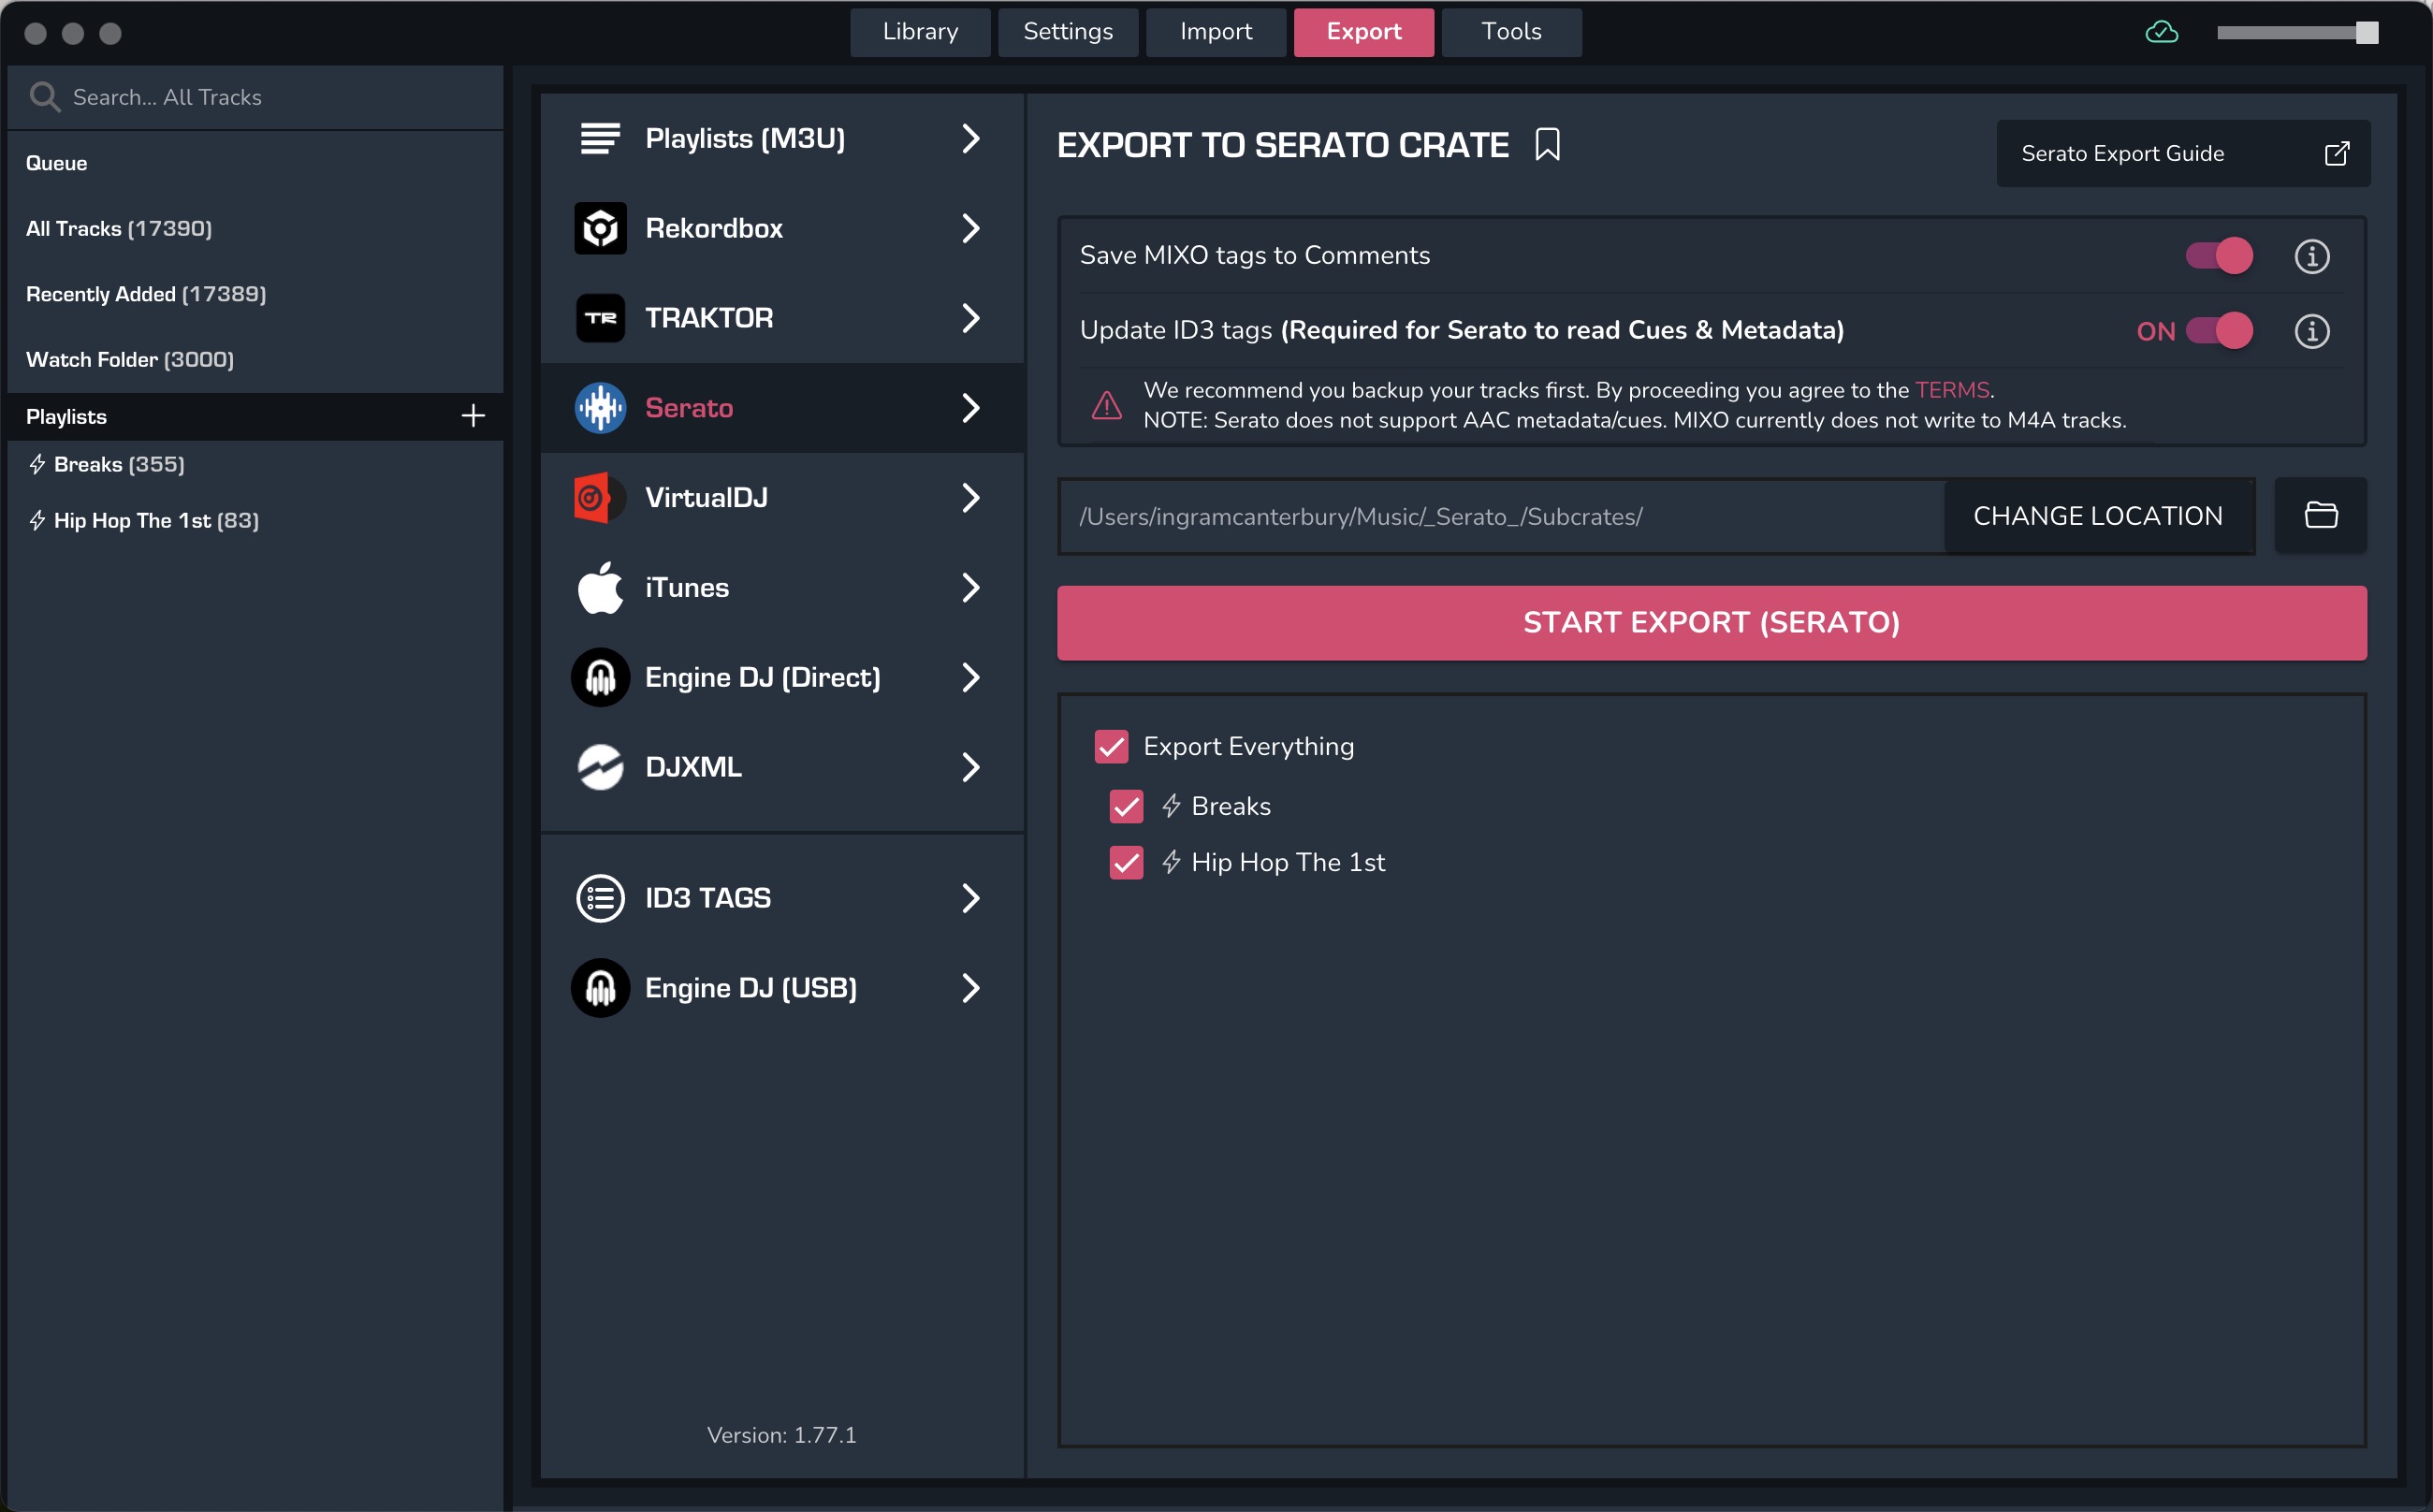
Task: Click the cloud sync status icon
Action: [x=2161, y=32]
